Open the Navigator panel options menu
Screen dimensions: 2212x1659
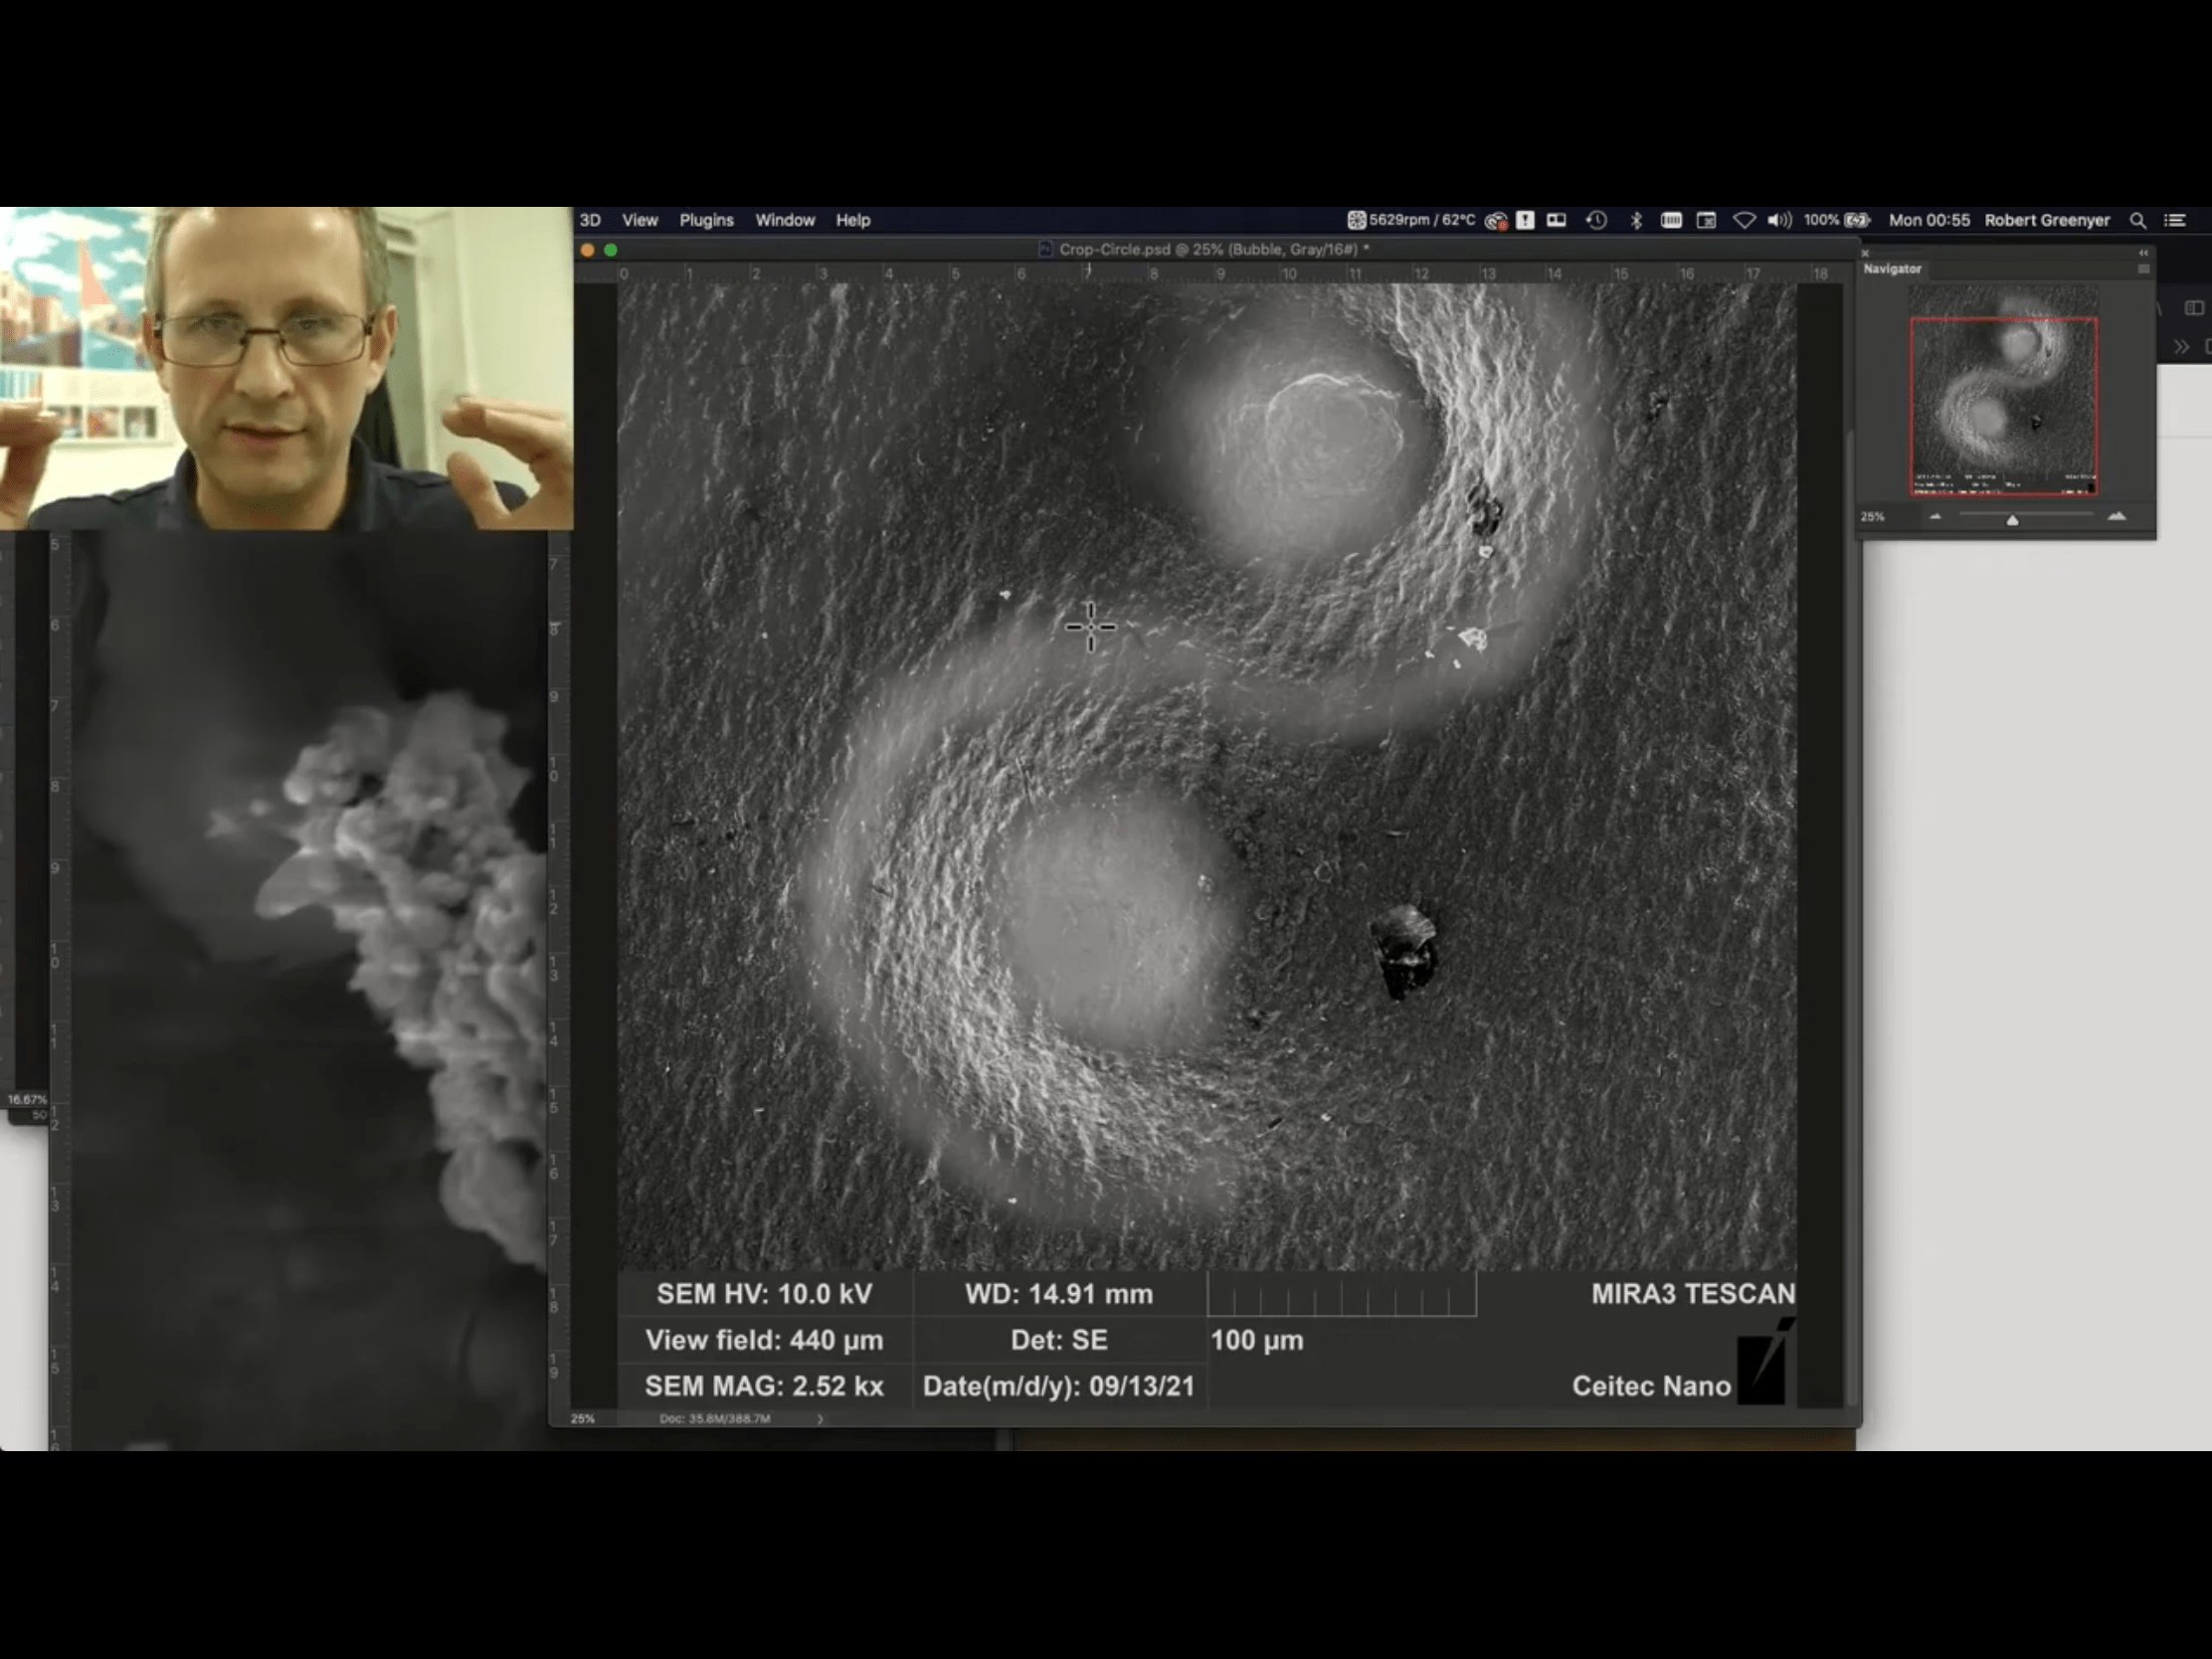click(x=2143, y=269)
